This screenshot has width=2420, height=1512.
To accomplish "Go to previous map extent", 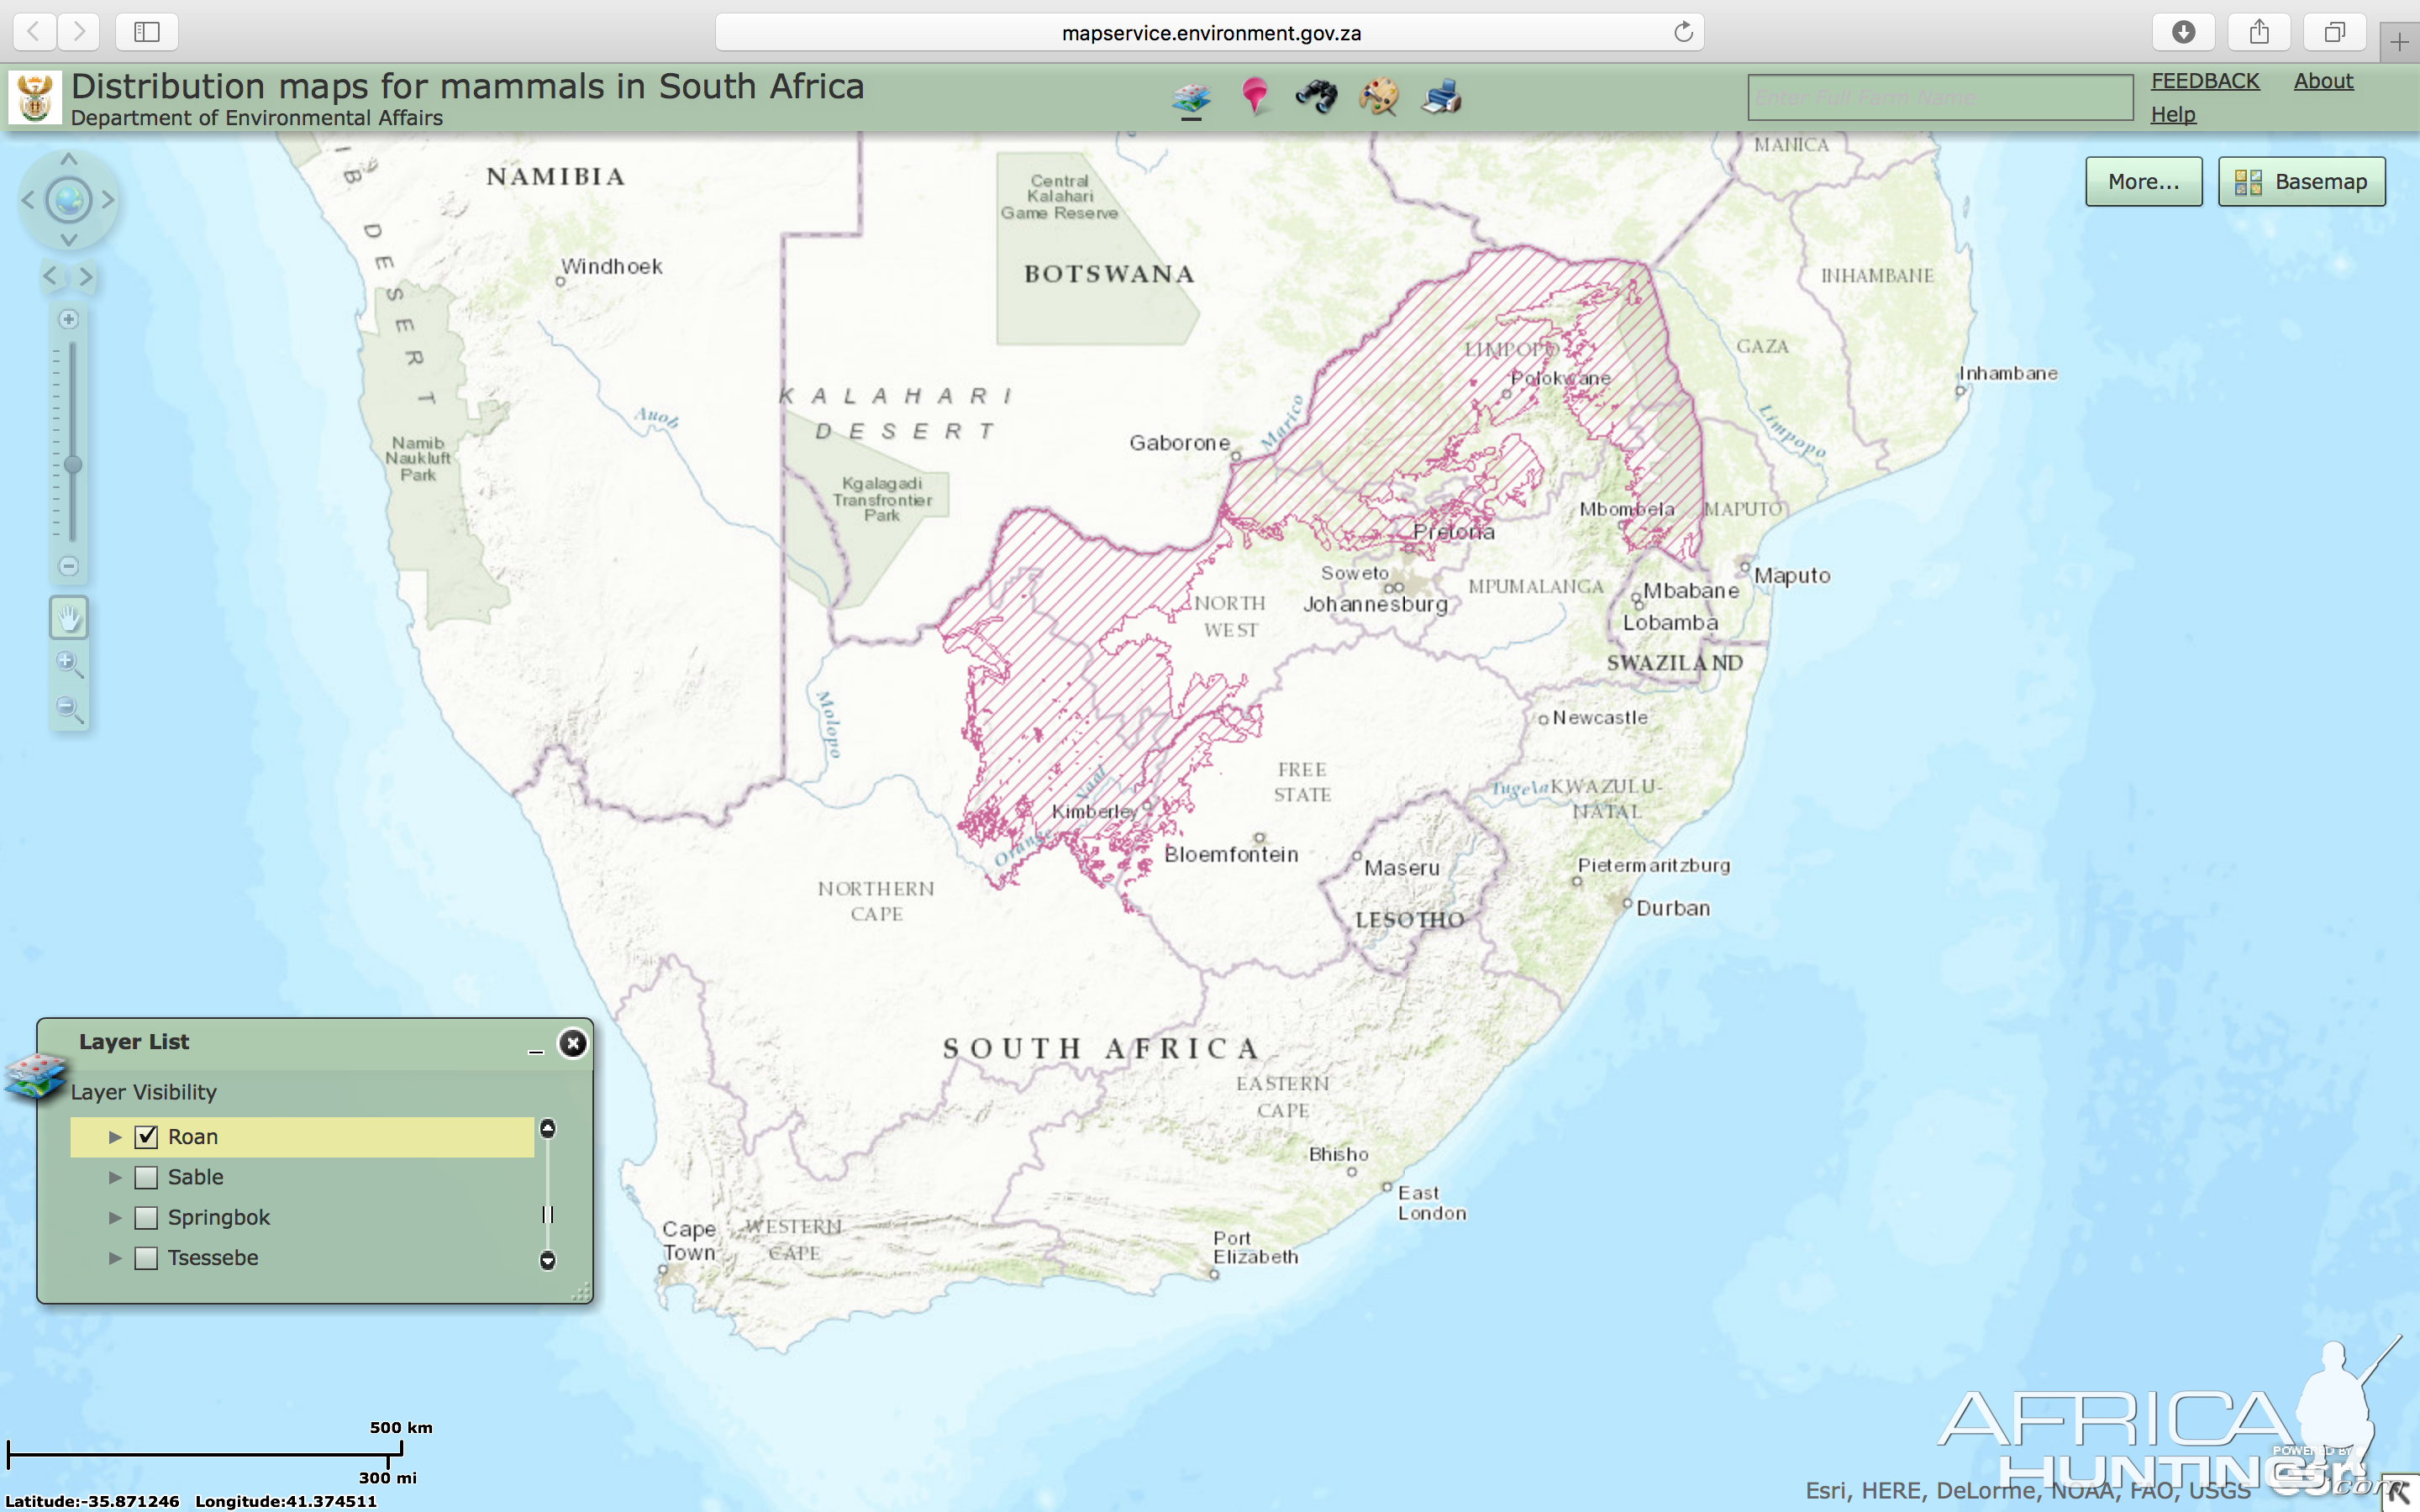I will point(50,276).
